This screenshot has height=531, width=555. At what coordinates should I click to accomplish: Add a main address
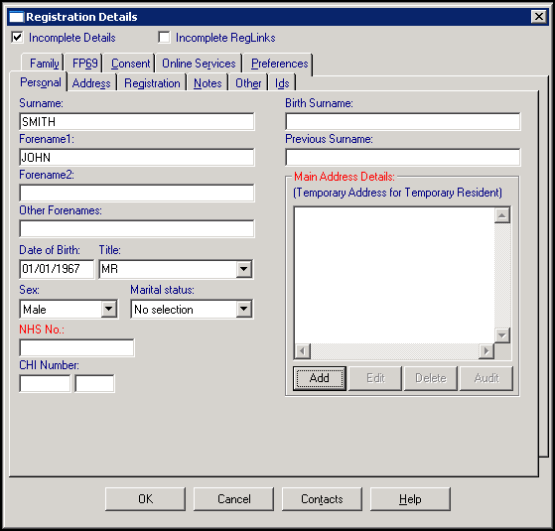click(319, 378)
